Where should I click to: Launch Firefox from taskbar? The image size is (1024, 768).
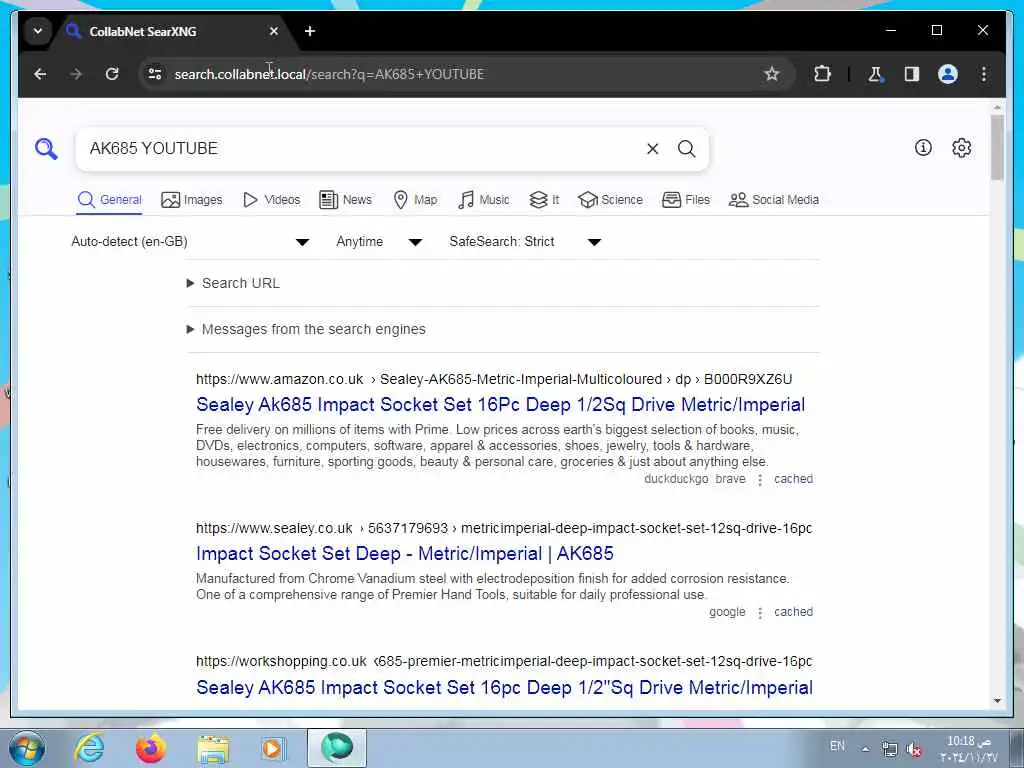(x=151, y=748)
